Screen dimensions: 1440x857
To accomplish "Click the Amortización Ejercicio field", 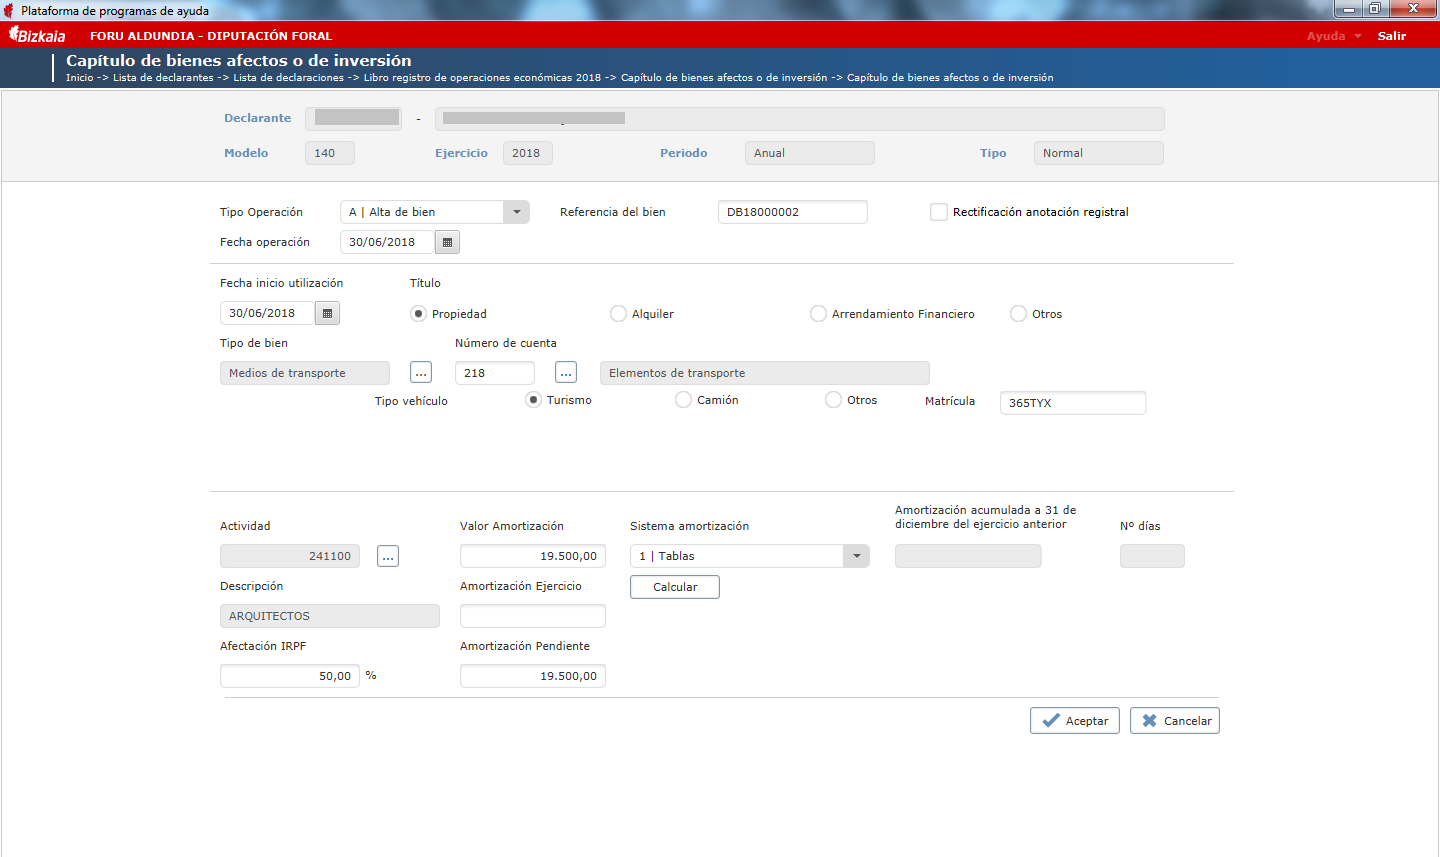I will coord(533,616).
